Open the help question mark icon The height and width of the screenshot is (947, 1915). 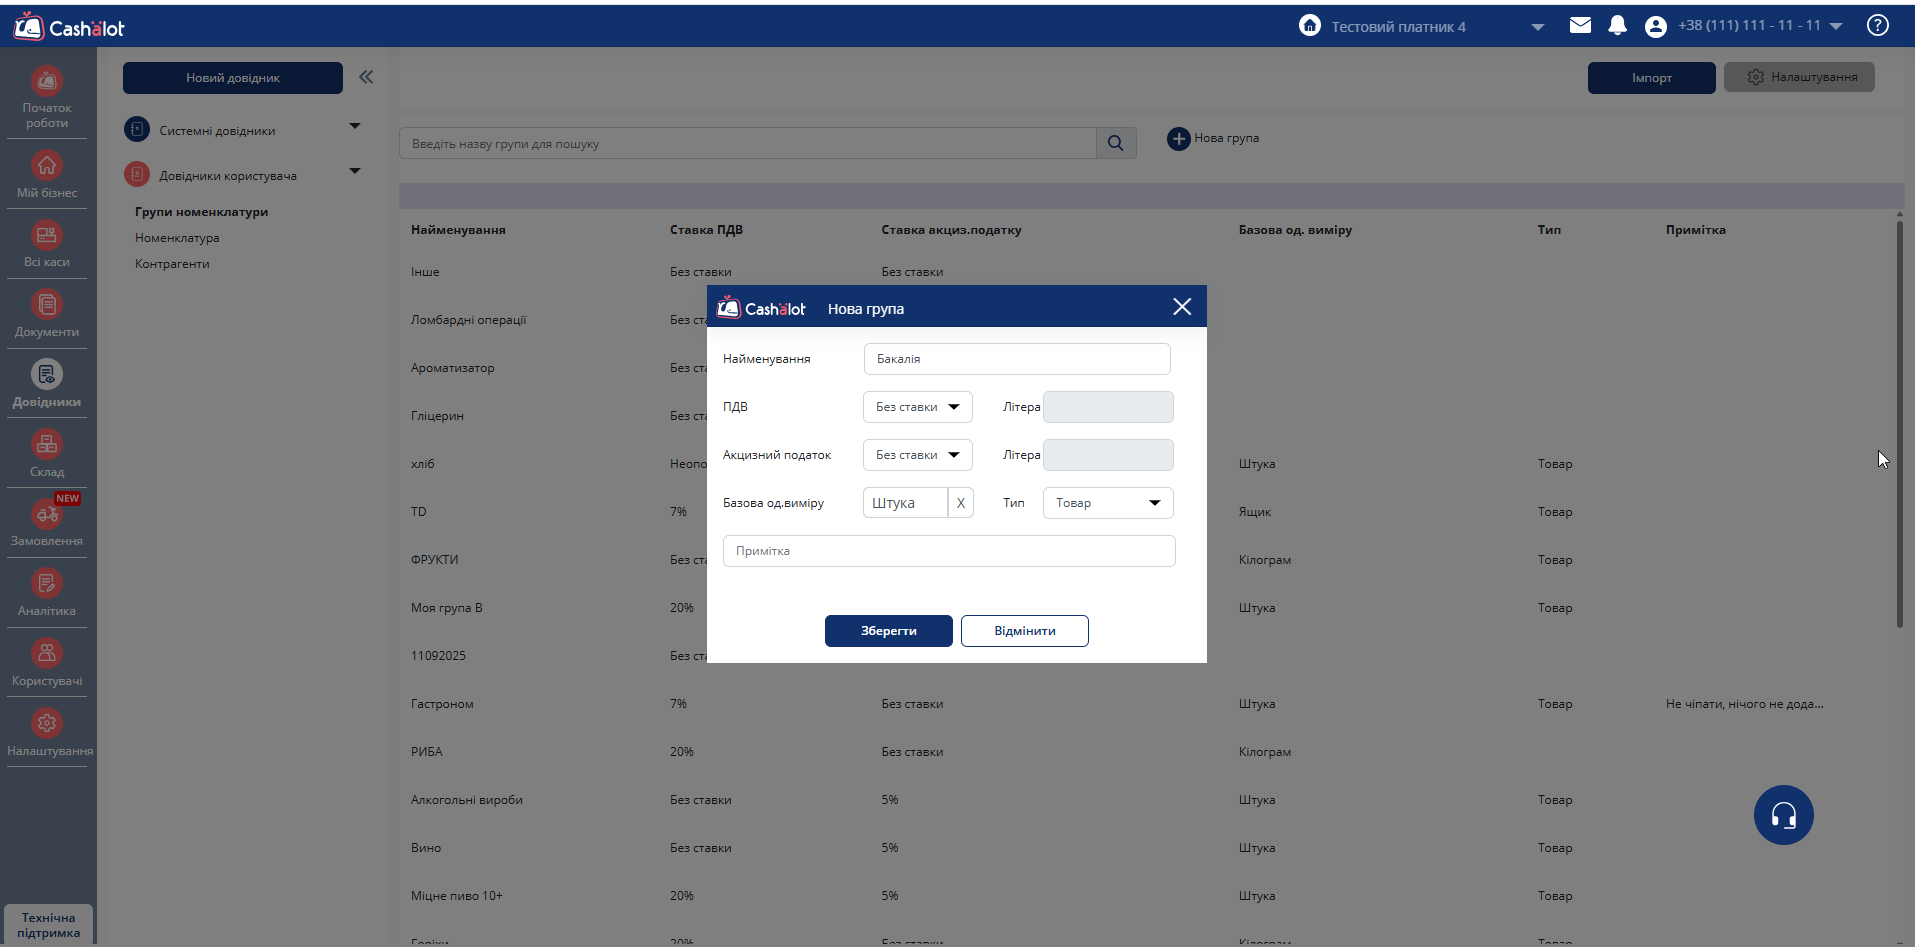[1877, 26]
